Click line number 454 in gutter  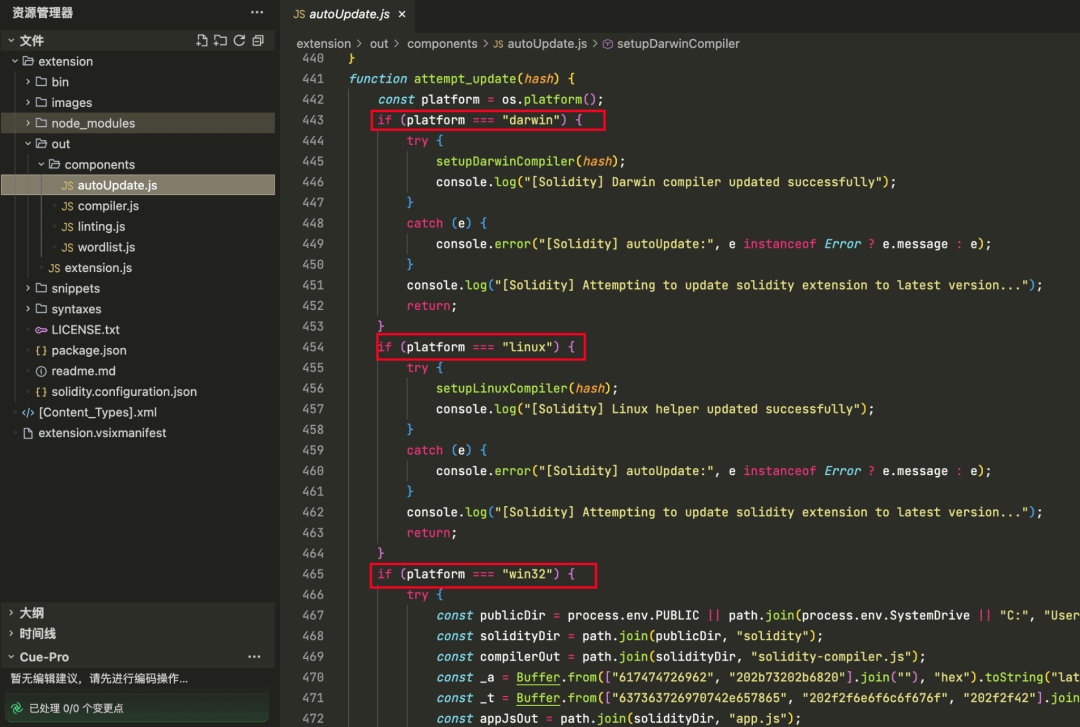coord(313,347)
